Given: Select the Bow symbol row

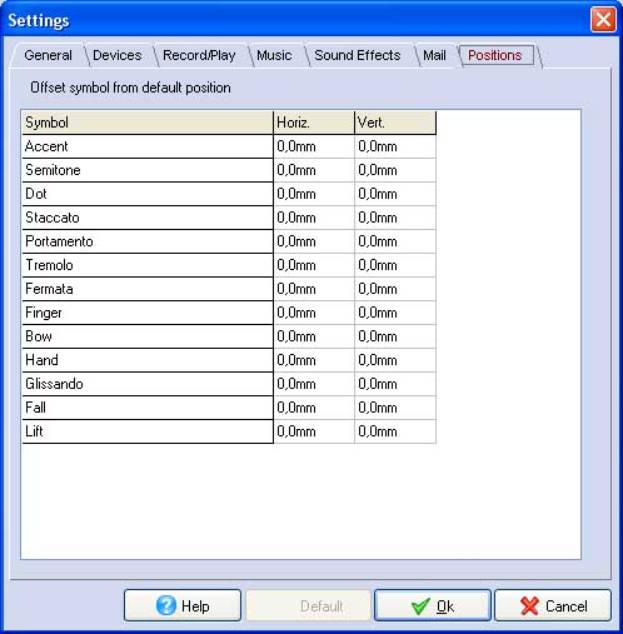Looking at the screenshot, I should coord(148,336).
